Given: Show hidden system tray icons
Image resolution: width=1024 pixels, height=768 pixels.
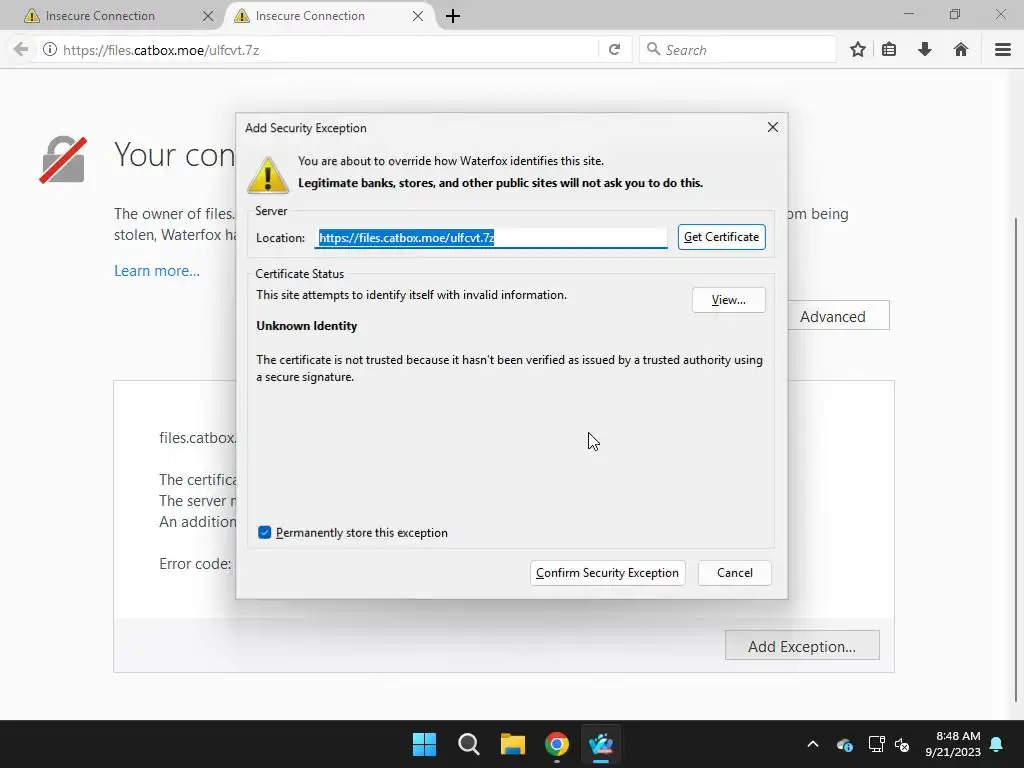Looking at the screenshot, I should 813,744.
